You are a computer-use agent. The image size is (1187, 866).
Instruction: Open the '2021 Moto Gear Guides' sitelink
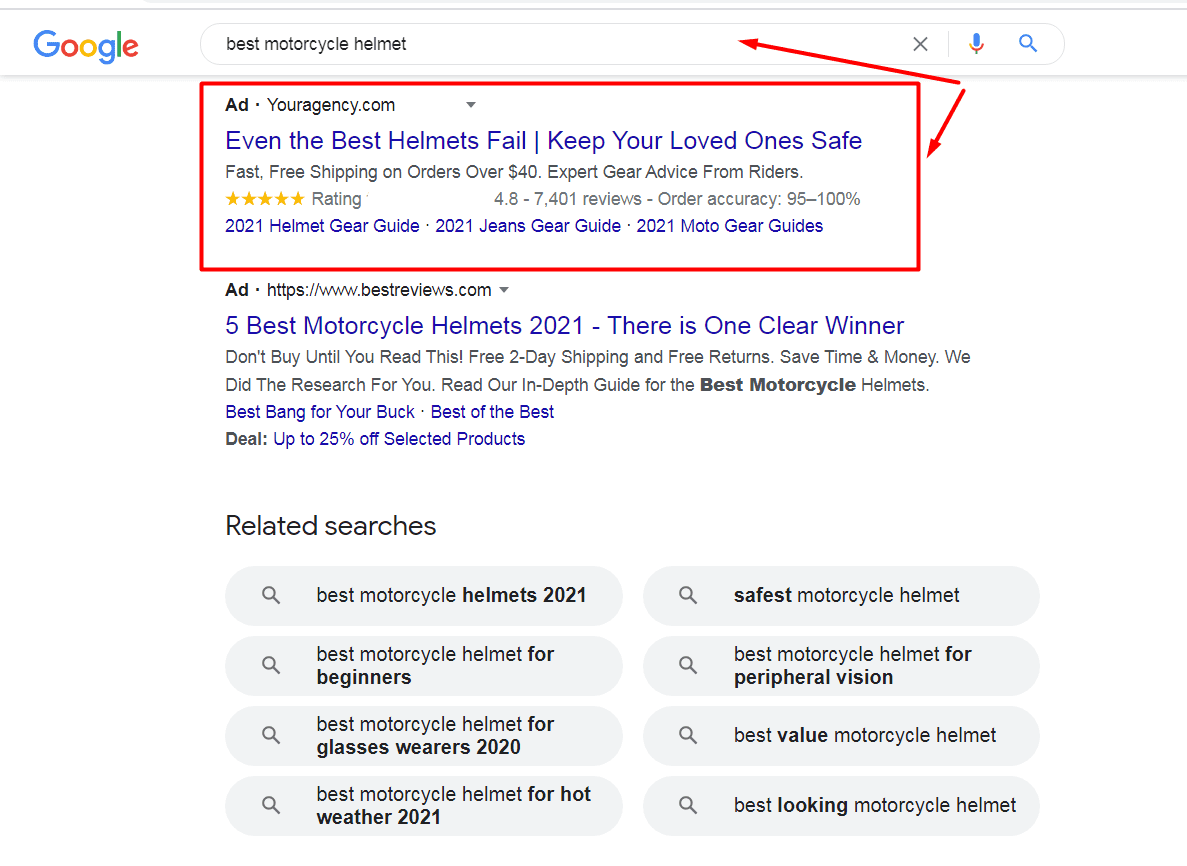[730, 226]
